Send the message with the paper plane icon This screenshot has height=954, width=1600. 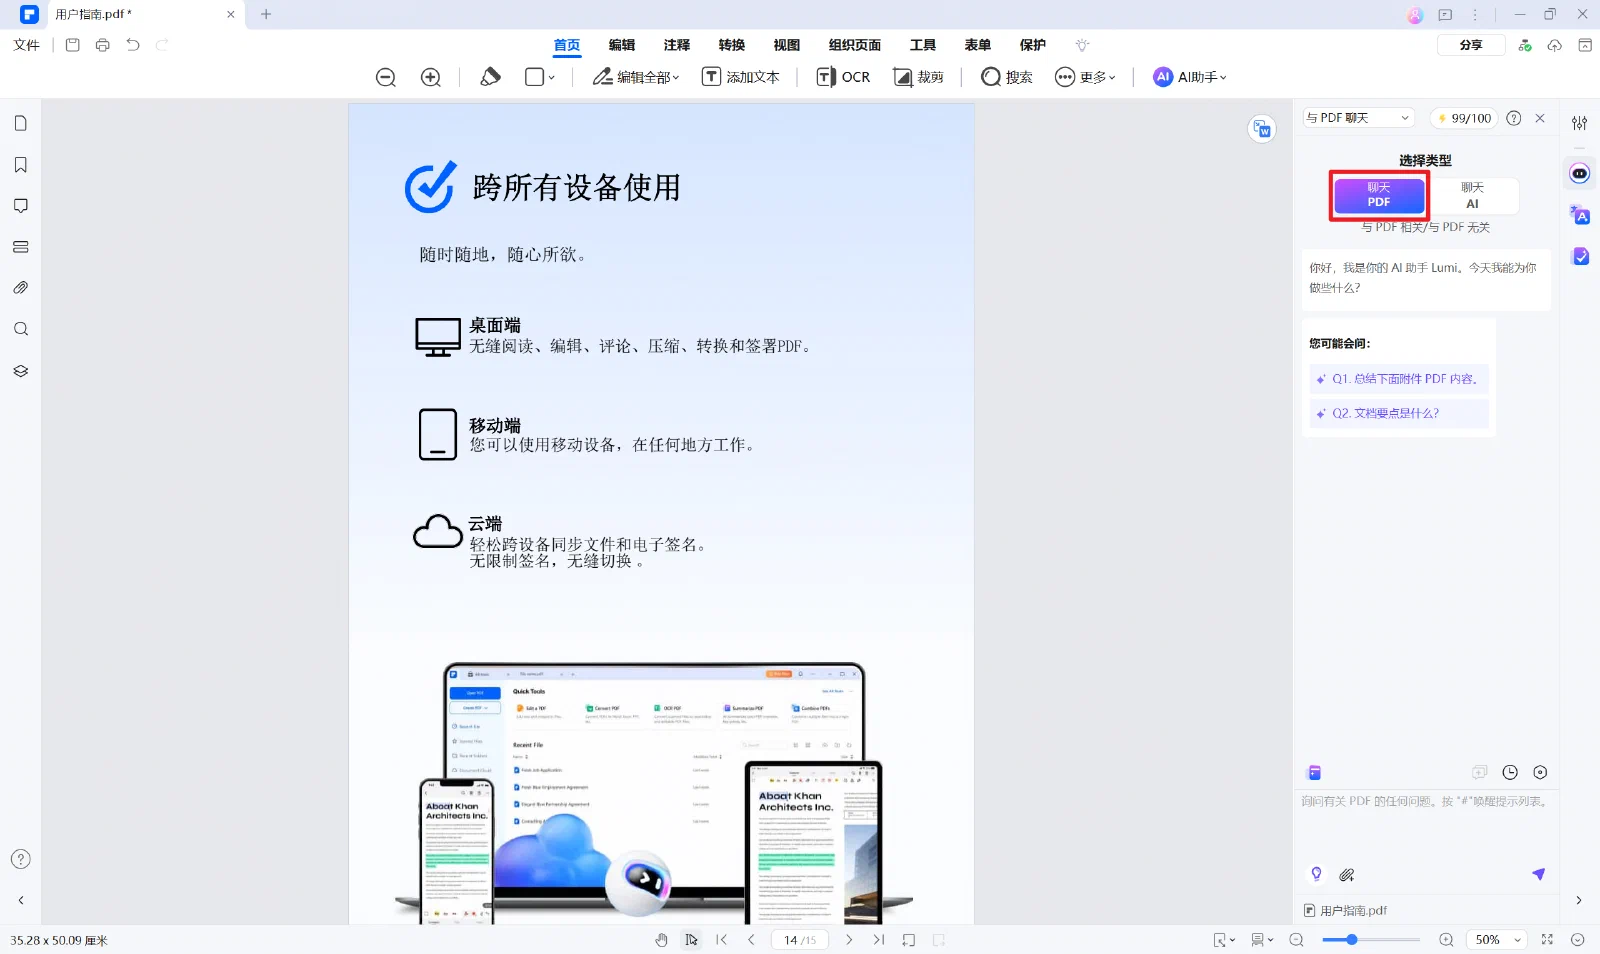click(1538, 874)
